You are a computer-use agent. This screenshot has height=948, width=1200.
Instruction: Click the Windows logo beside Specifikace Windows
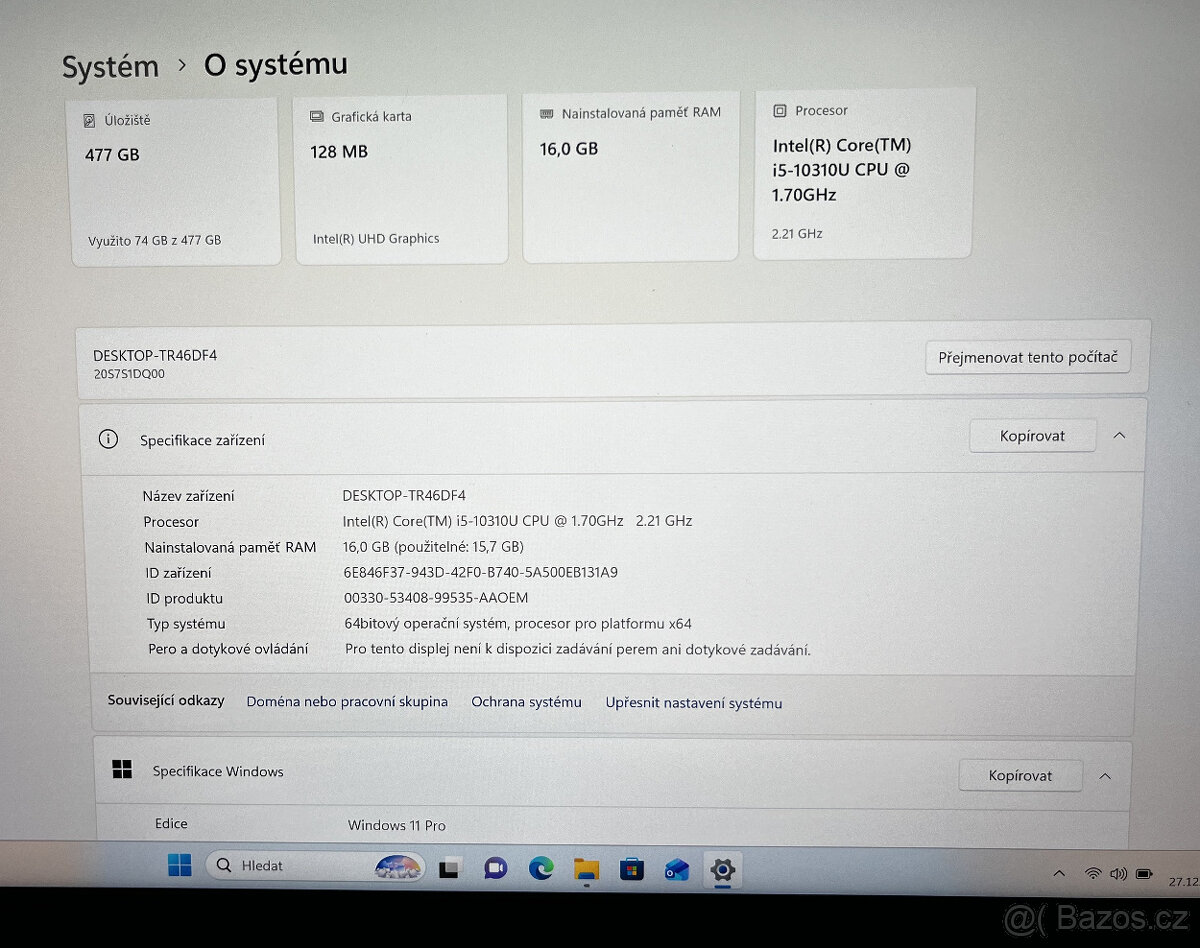[x=123, y=769]
